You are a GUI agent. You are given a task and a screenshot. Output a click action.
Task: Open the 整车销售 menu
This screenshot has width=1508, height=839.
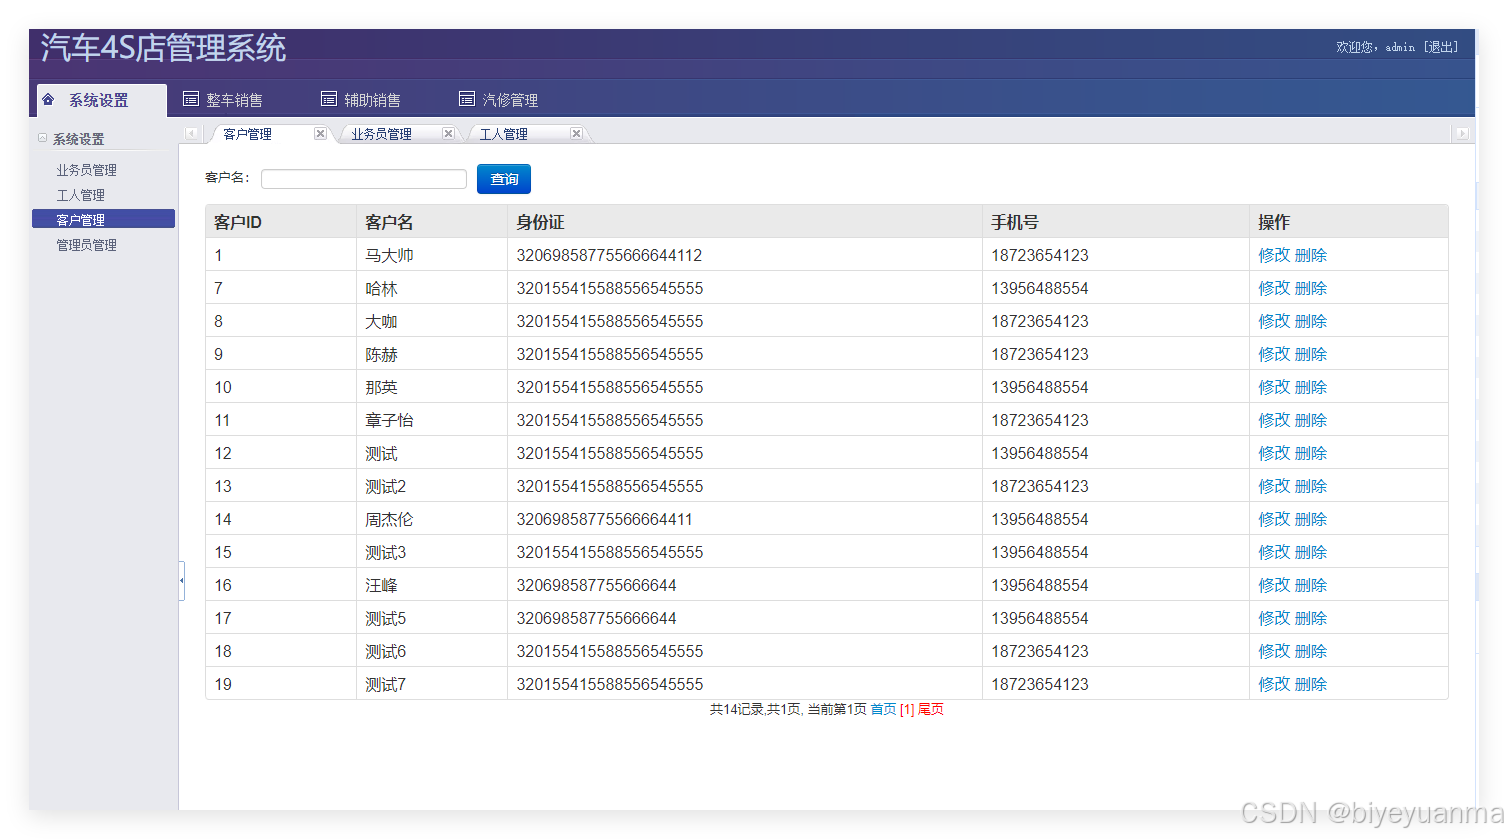(x=232, y=98)
